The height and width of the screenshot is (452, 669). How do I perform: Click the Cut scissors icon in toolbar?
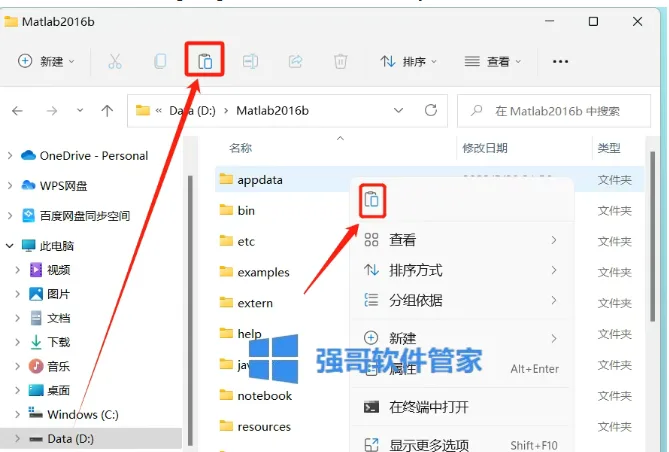115,61
